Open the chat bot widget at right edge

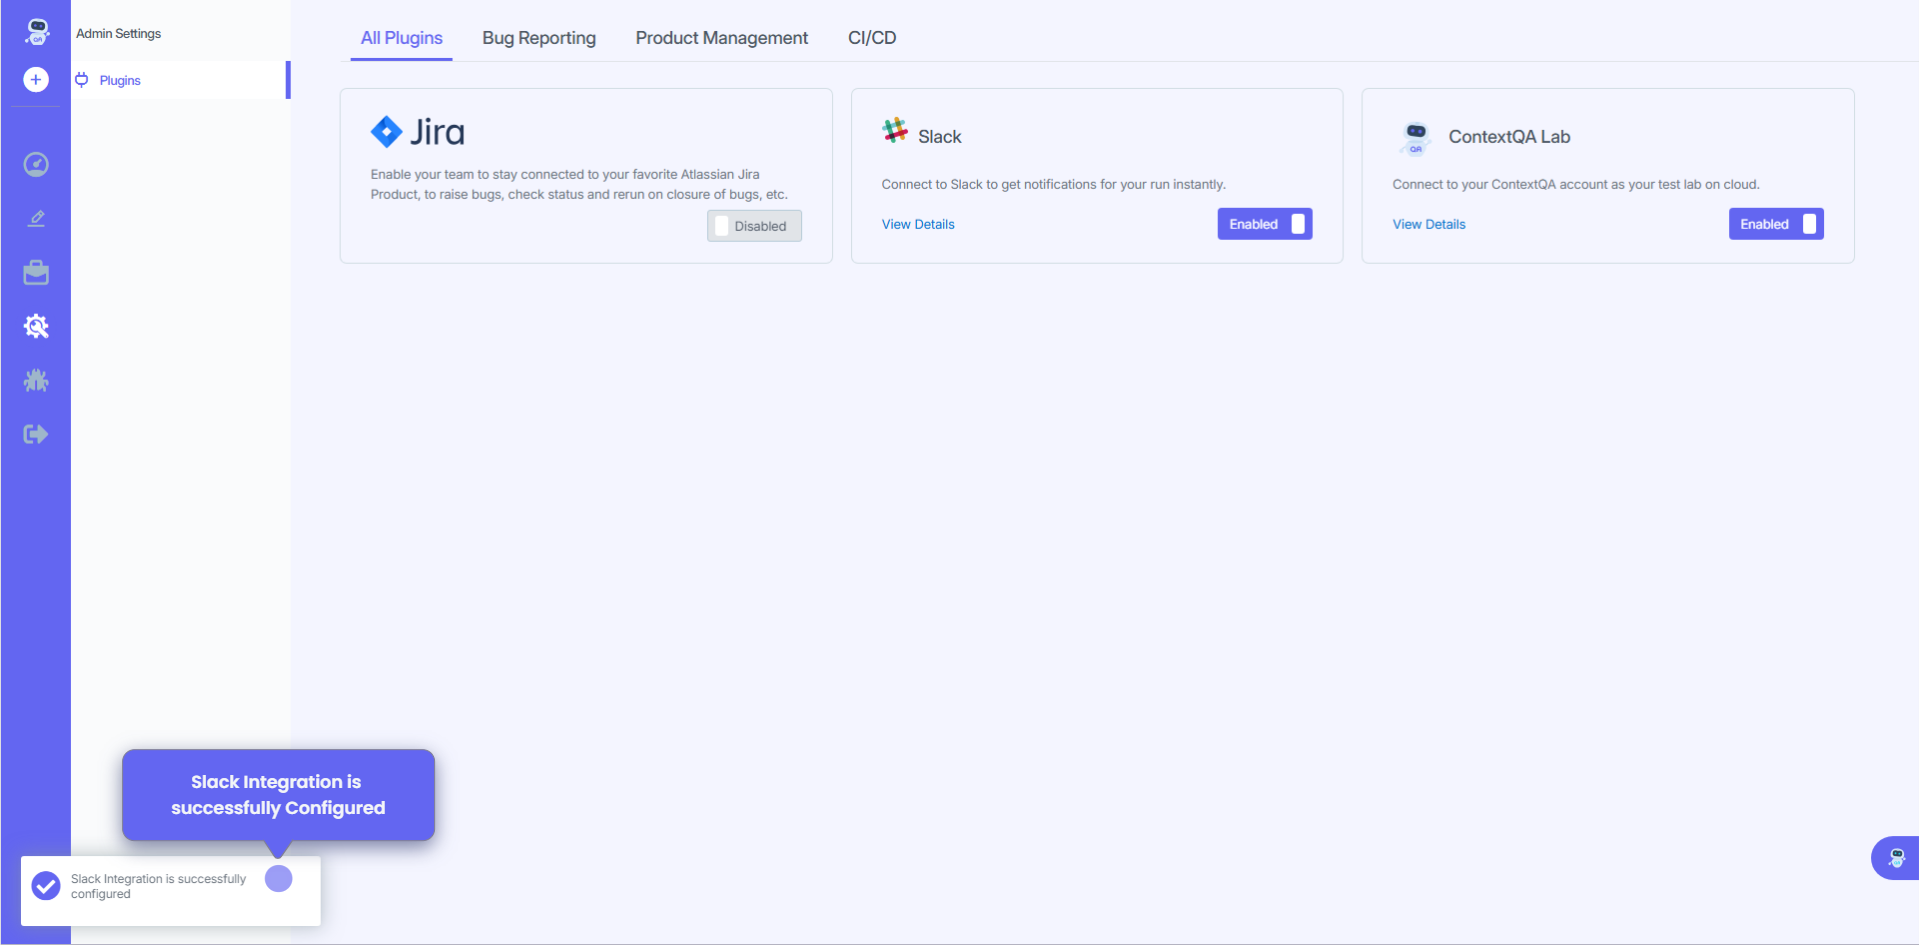coord(1896,858)
